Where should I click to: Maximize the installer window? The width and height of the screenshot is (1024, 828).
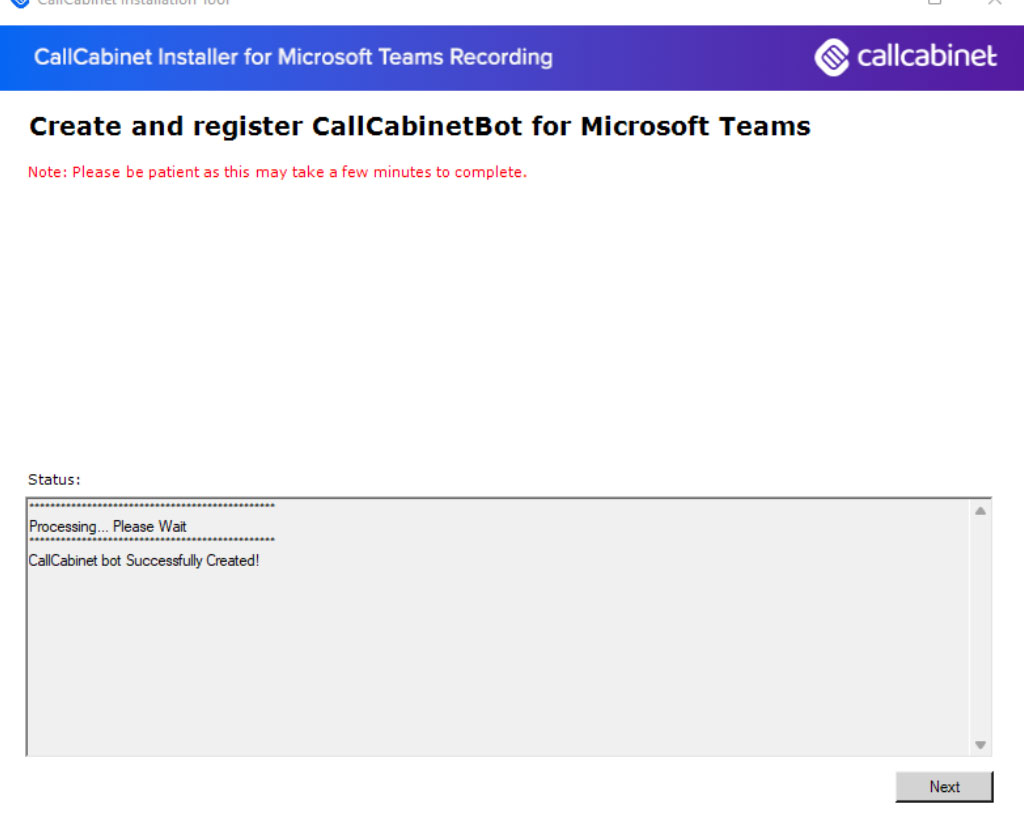pos(935,3)
